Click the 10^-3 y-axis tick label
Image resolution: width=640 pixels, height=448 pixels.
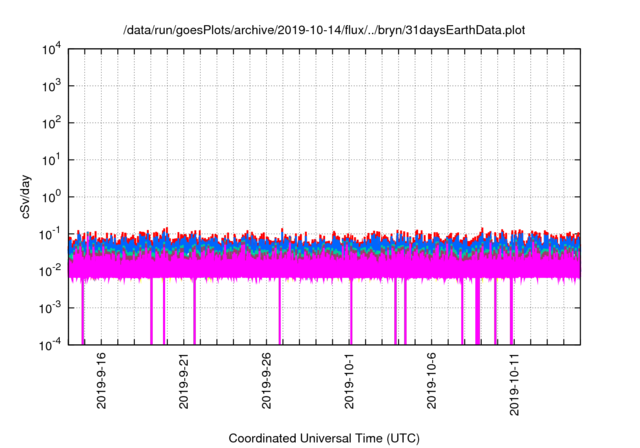click(50, 308)
